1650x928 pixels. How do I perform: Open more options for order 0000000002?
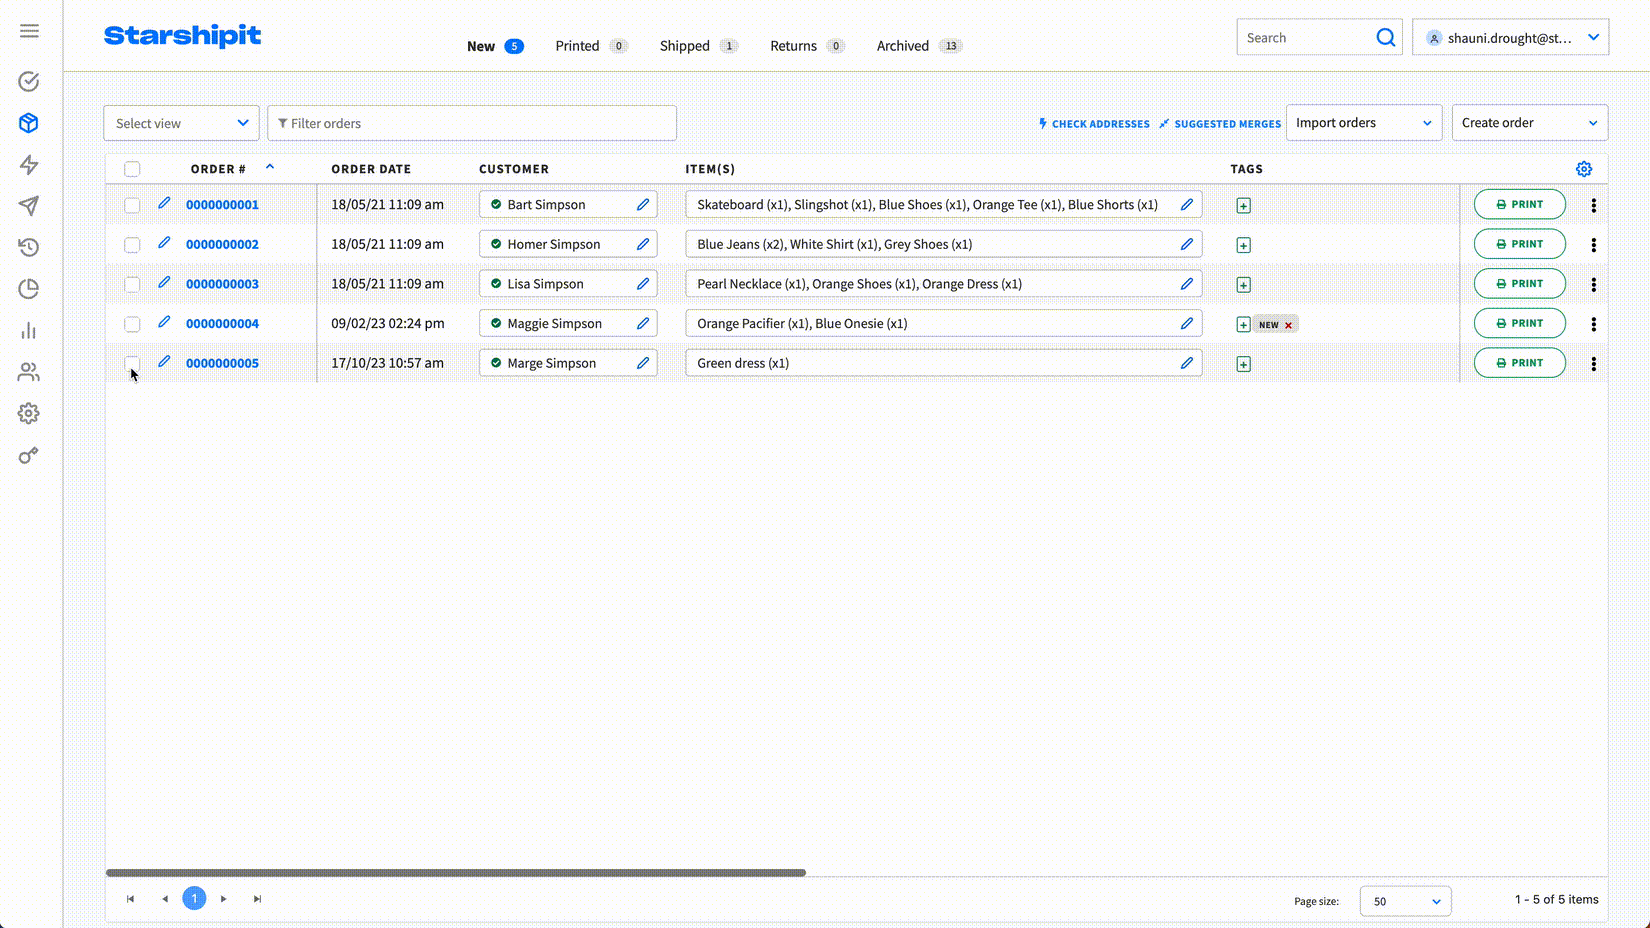point(1593,244)
